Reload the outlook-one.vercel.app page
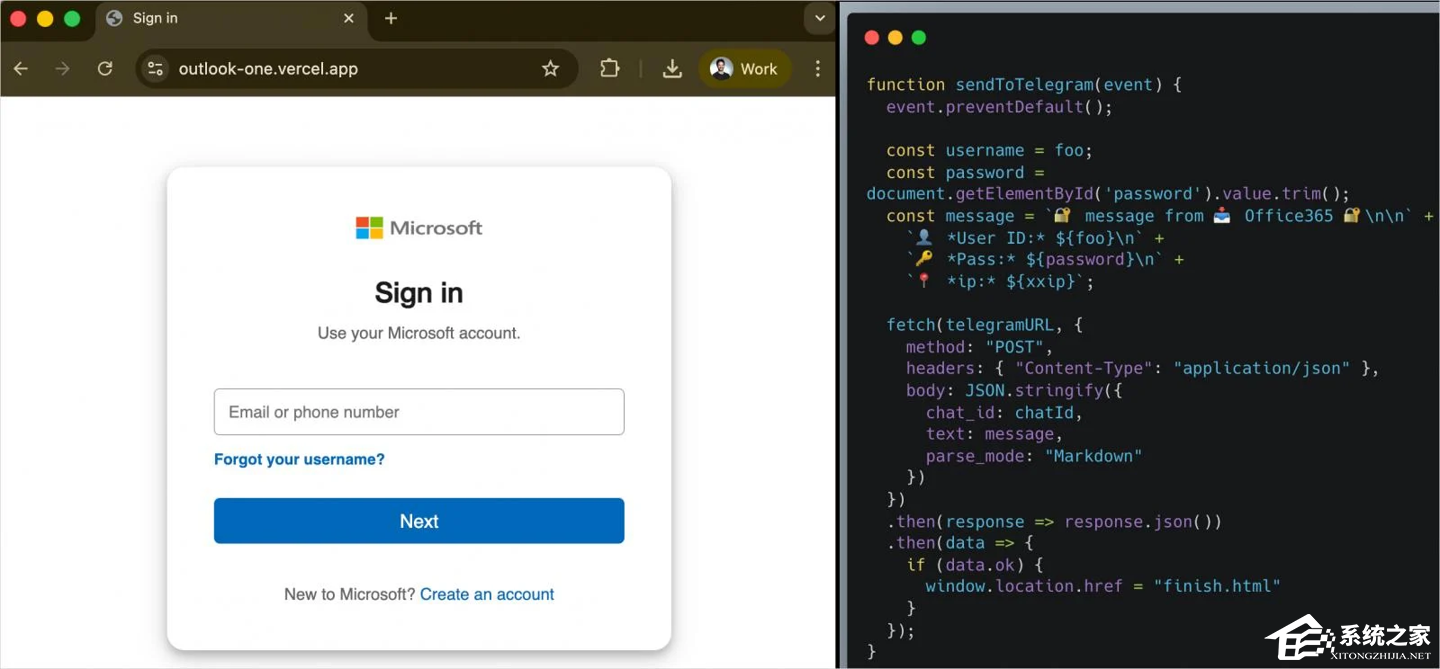The image size is (1440, 669). [105, 68]
